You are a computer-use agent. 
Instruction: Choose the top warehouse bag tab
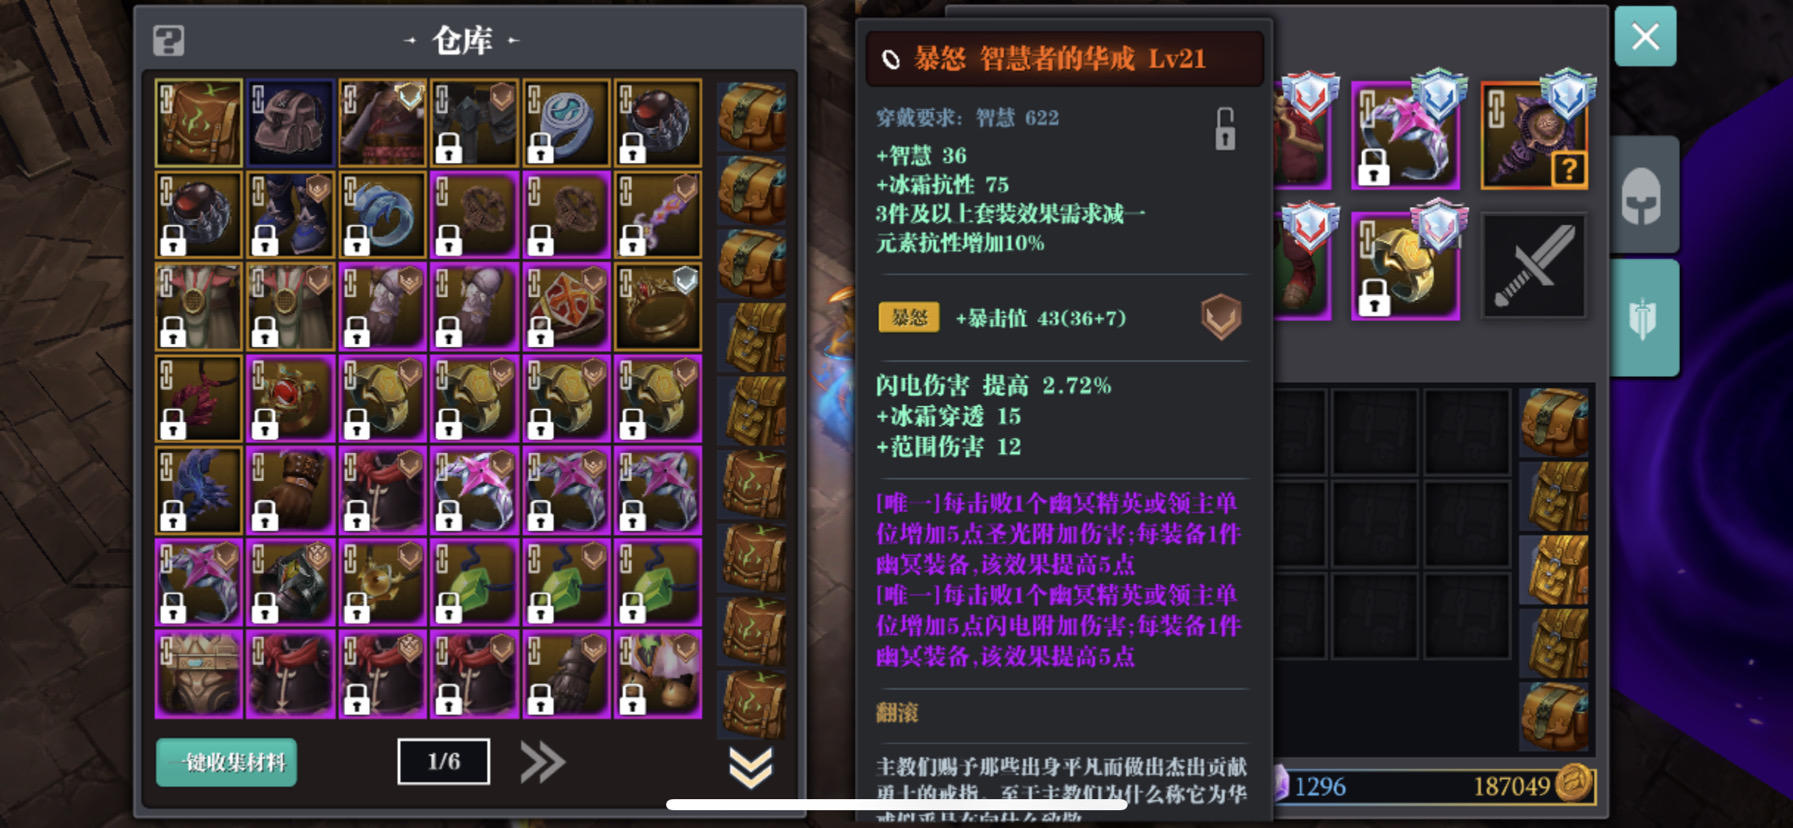[752, 117]
